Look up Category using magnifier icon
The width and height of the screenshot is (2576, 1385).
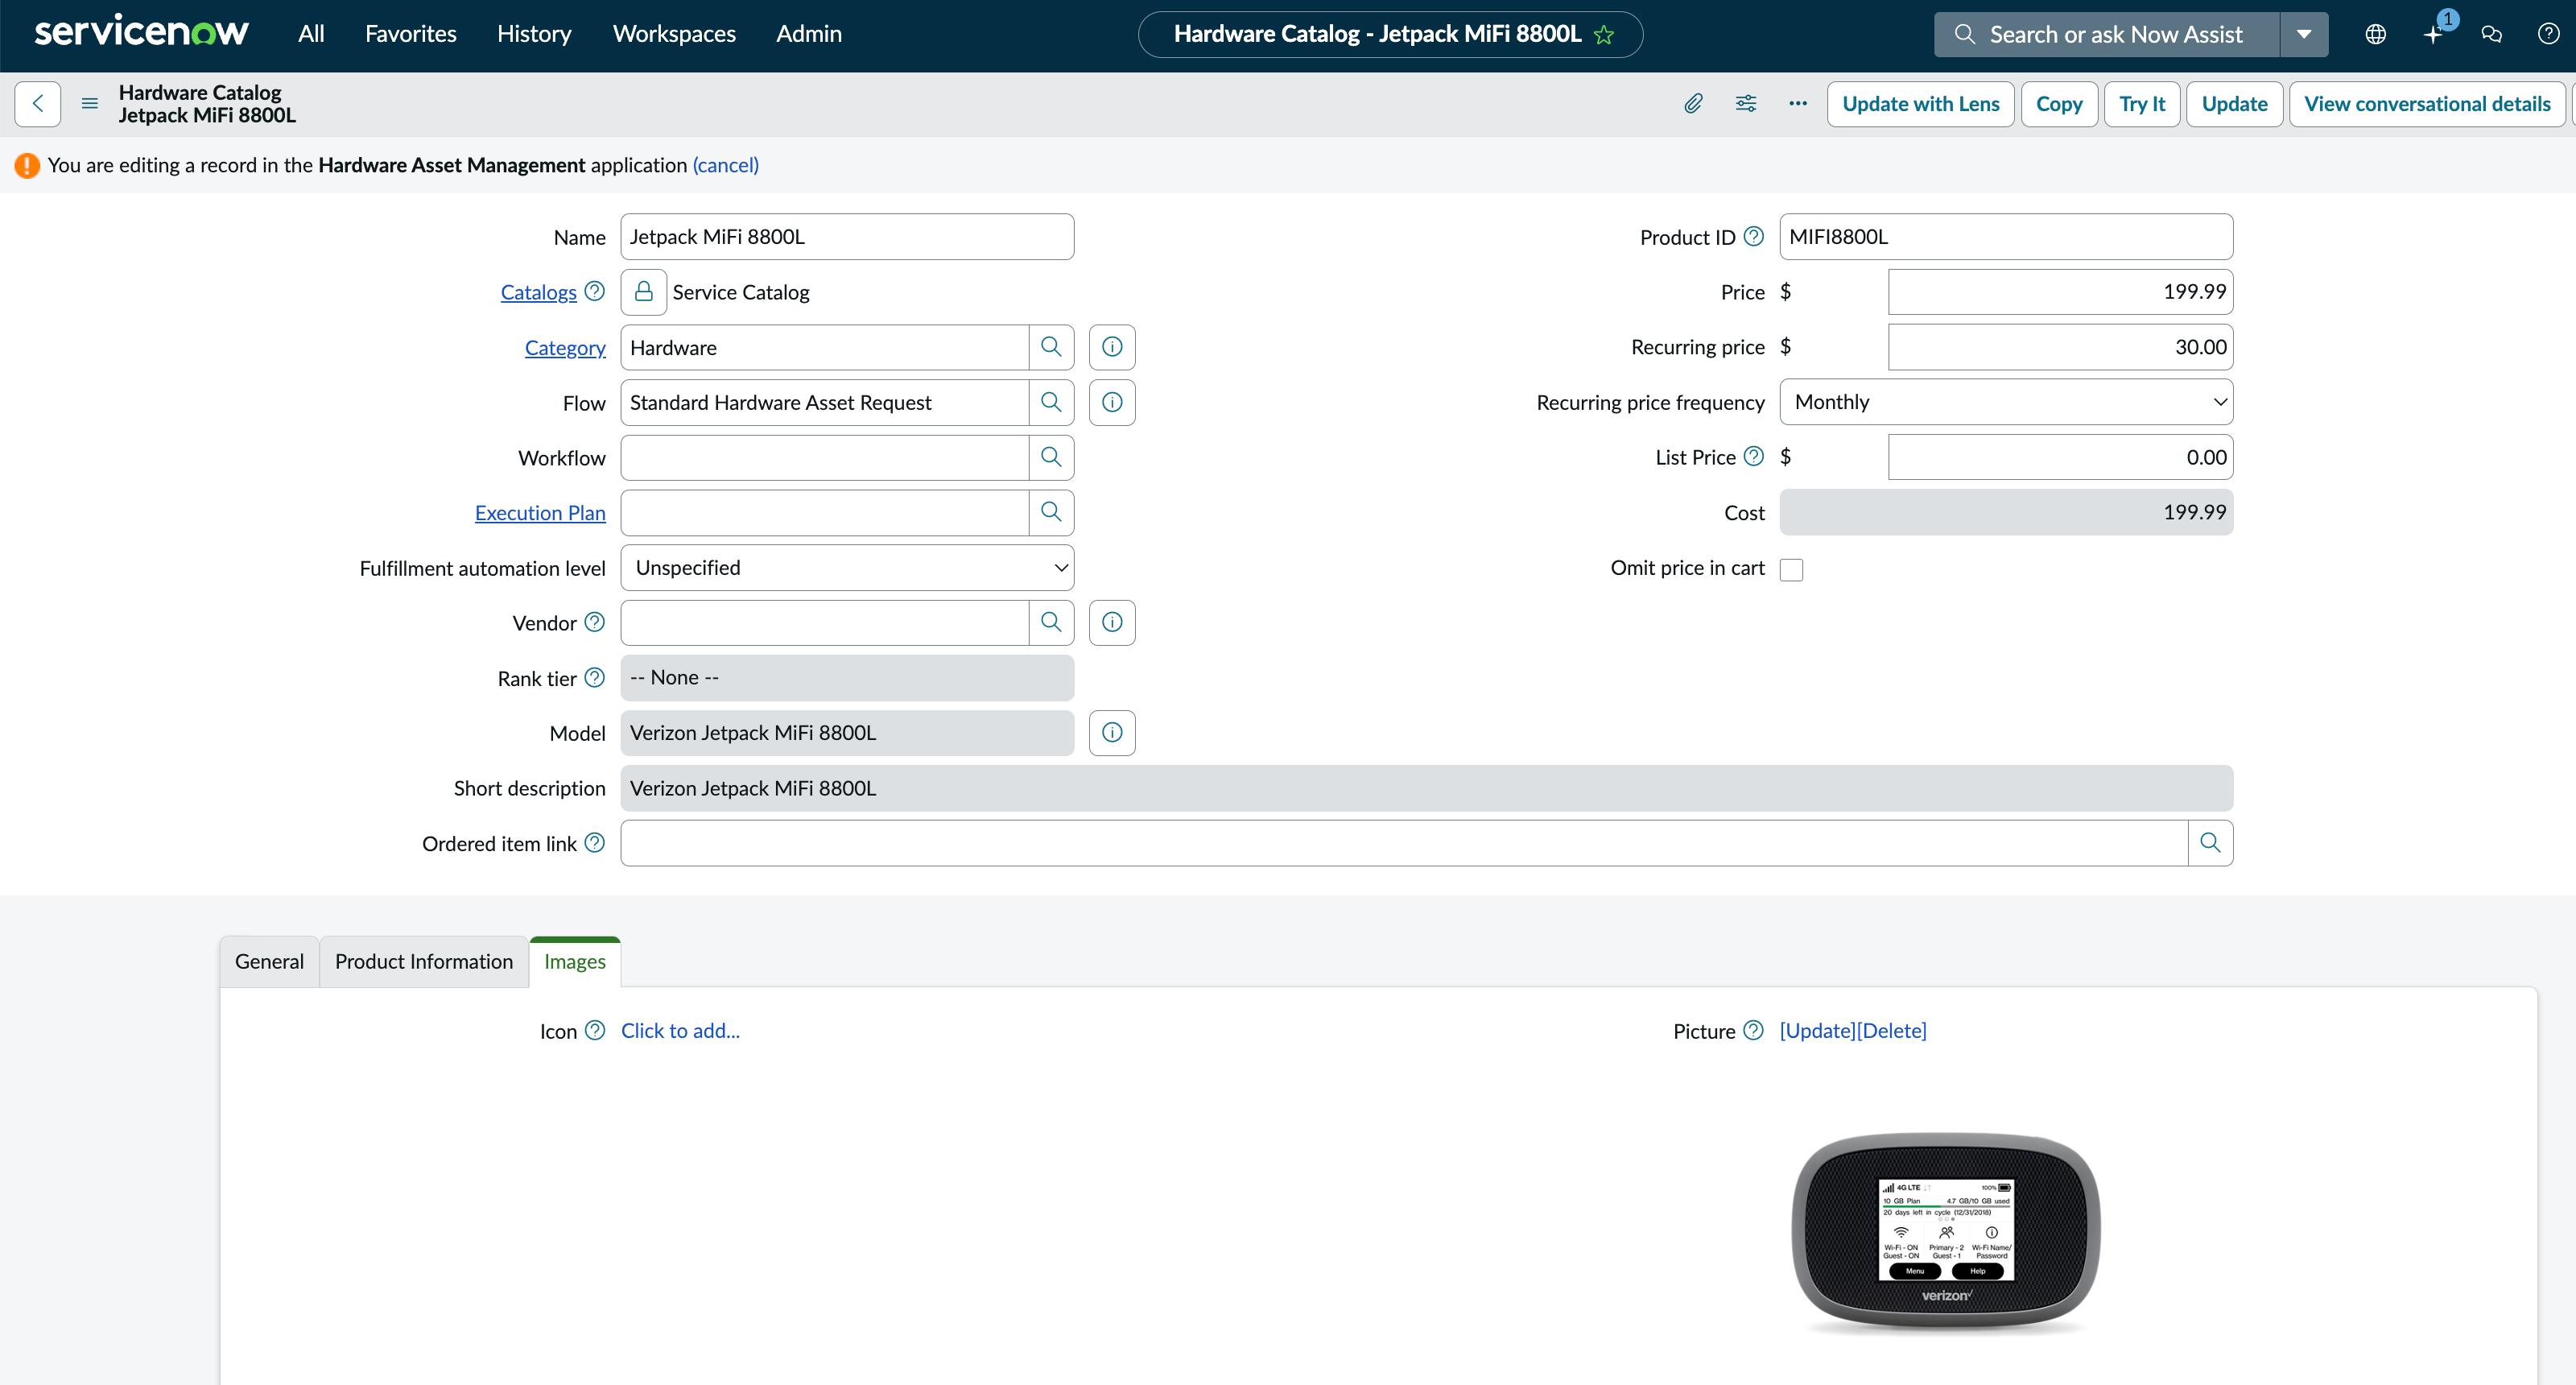[x=1051, y=347]
